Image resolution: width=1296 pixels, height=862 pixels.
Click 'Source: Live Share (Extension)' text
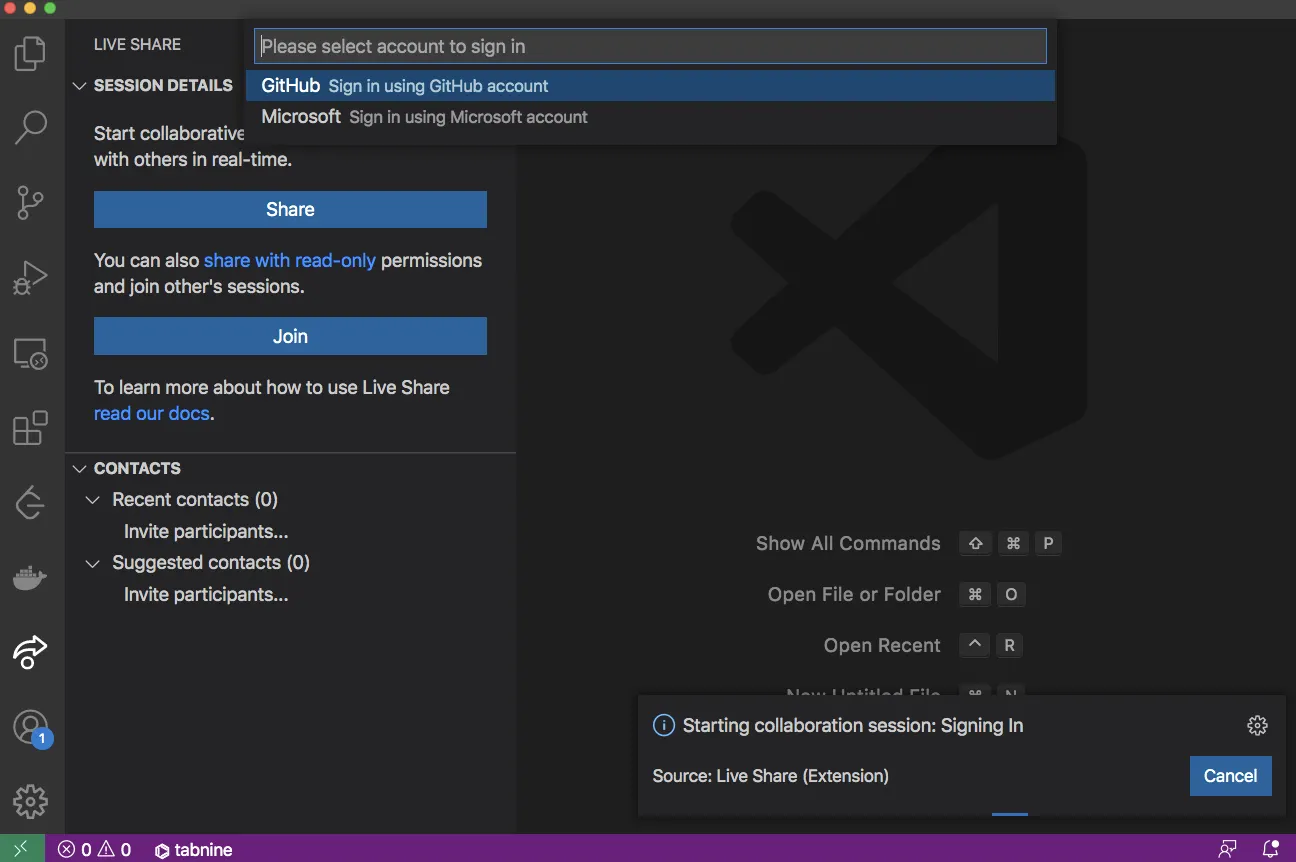tap(771, 776)
